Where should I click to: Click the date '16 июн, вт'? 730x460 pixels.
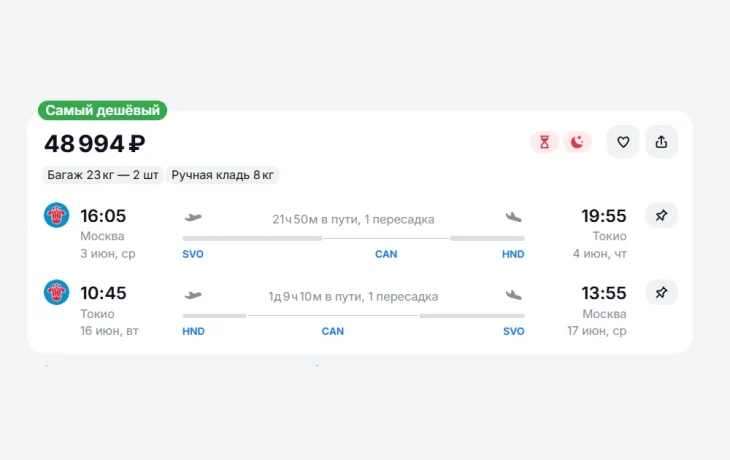click(x=109, y=331)
